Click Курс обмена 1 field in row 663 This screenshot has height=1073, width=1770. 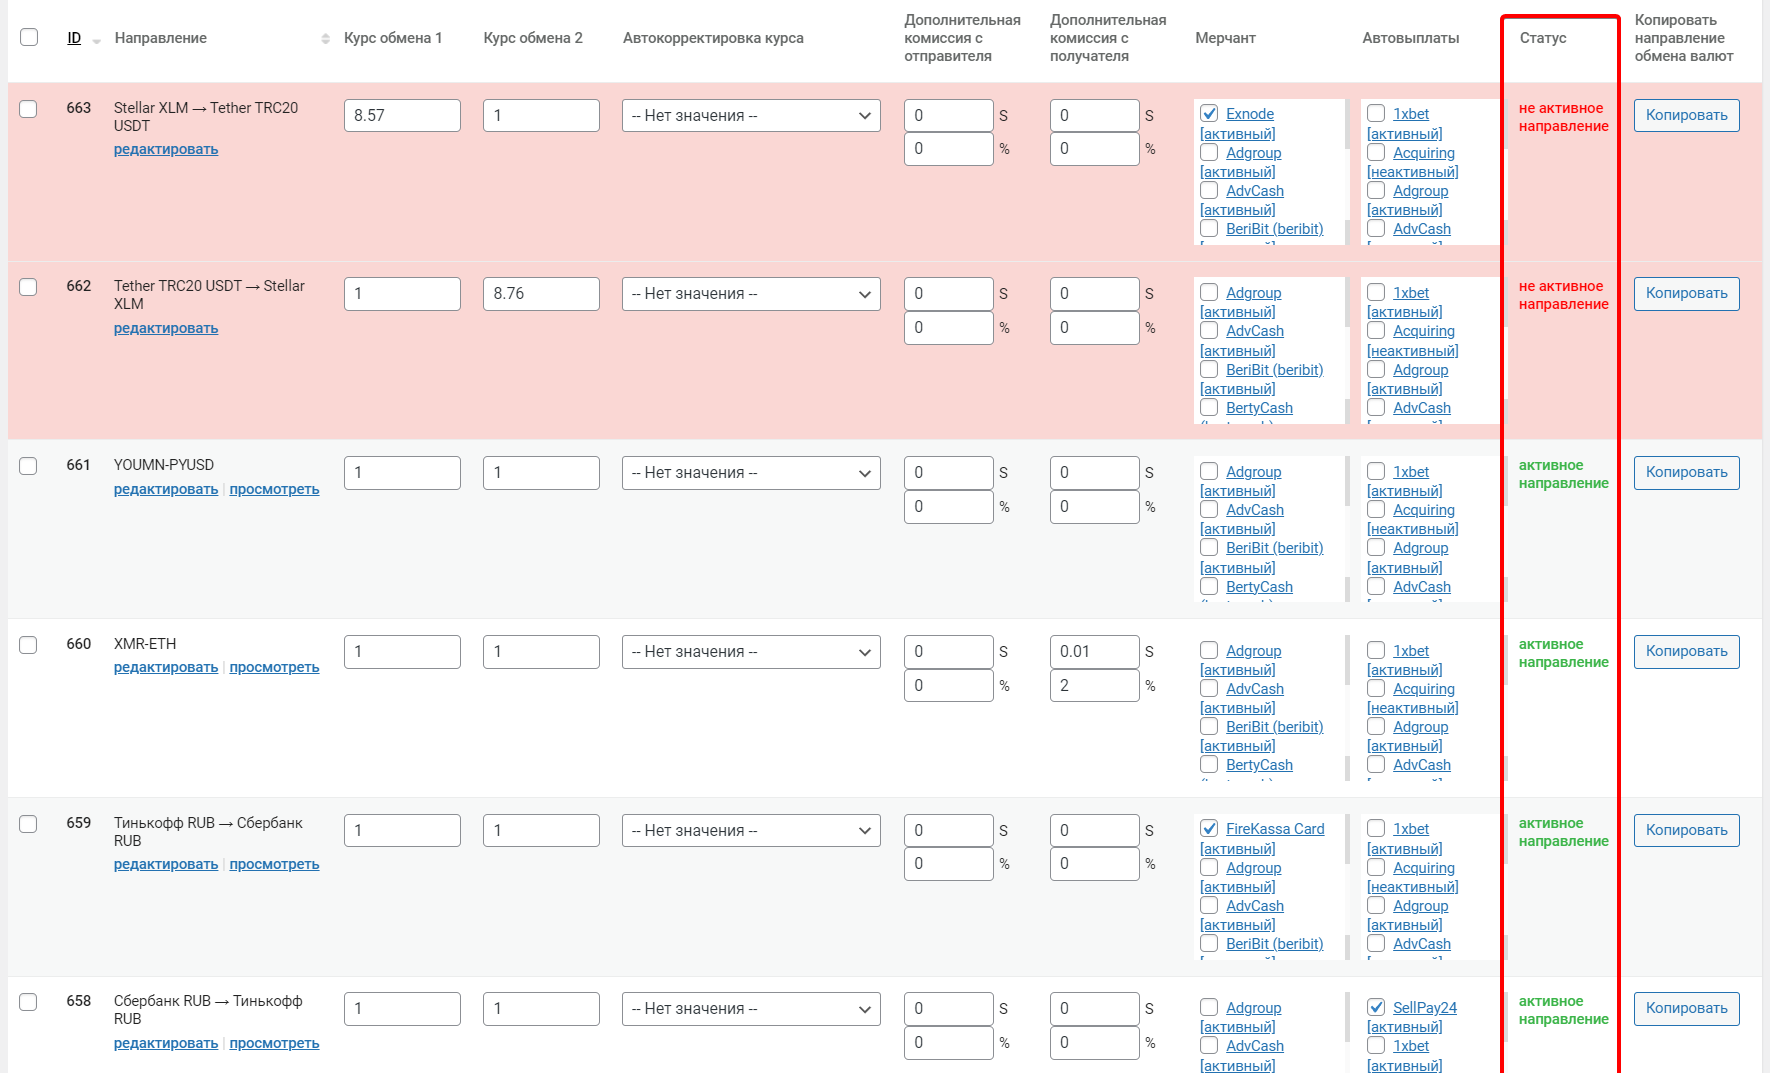(x=402, y=116)
